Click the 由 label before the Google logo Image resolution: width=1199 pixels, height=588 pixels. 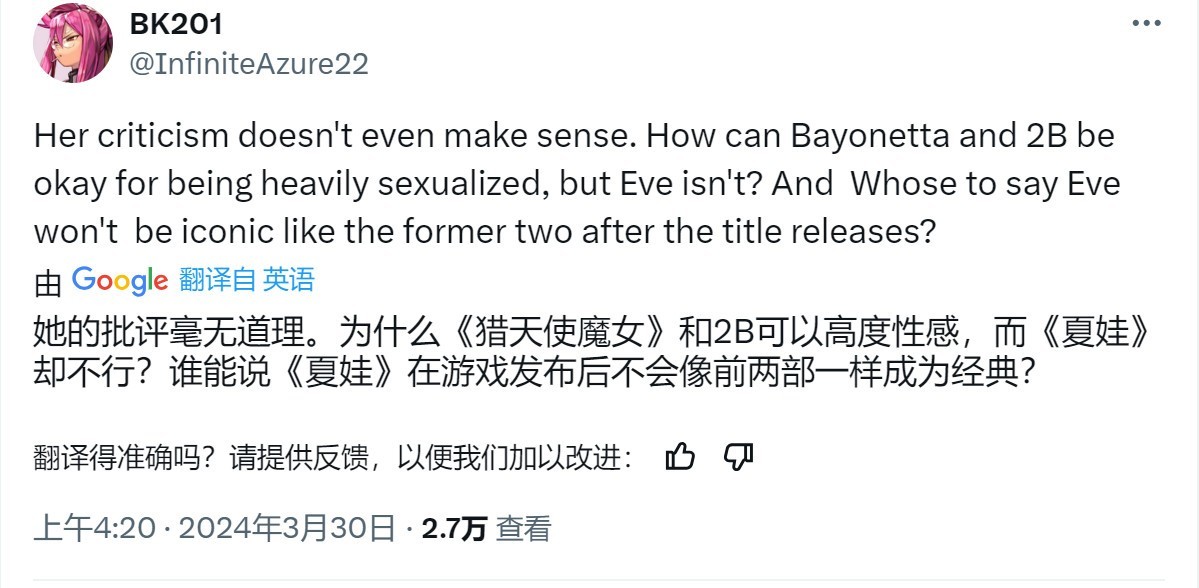(48, 283)
